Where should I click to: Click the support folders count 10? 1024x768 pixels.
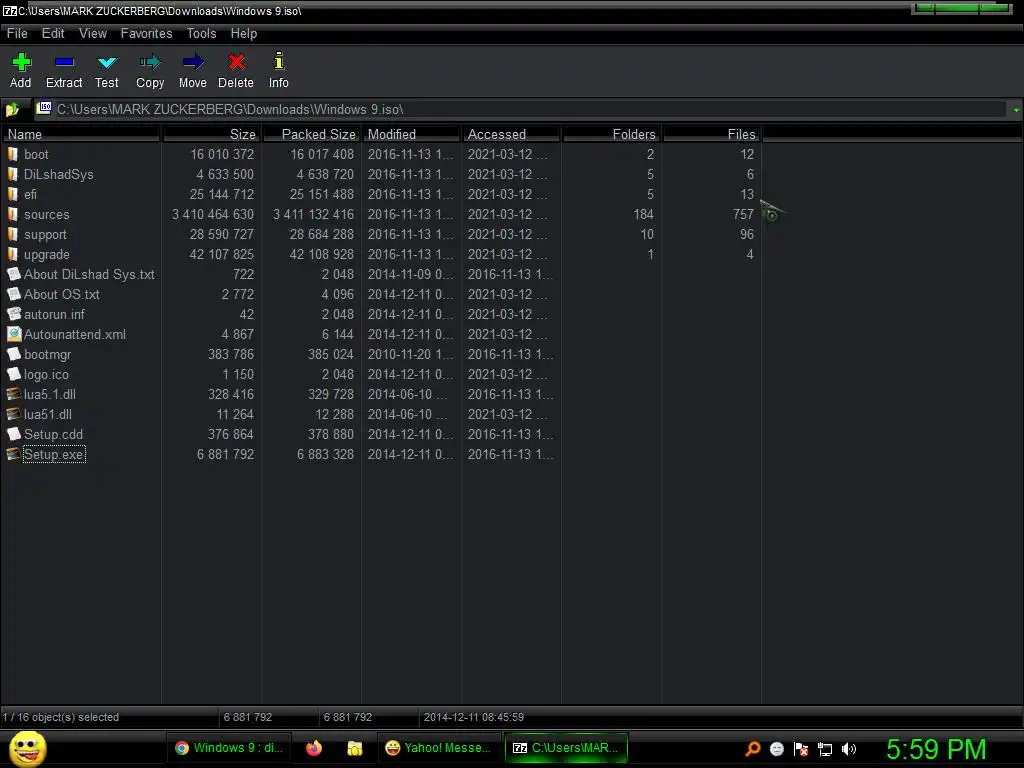[647, 234]
